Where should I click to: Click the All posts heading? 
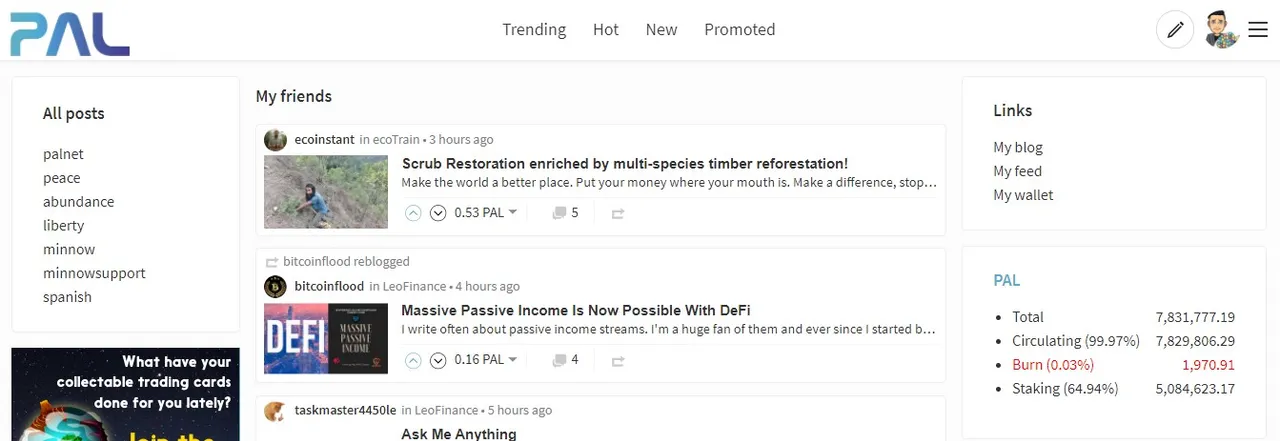(x=74, y=114)
